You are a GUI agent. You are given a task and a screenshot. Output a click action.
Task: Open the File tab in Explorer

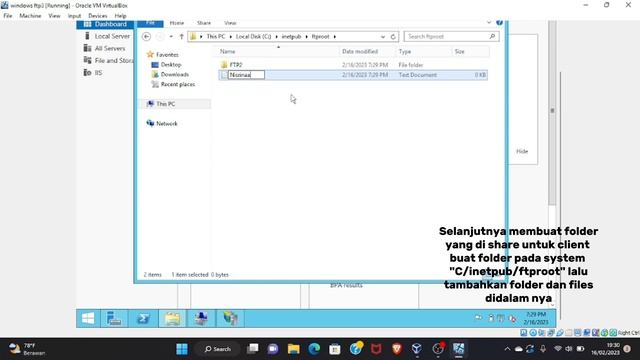[x=150, y=23]
